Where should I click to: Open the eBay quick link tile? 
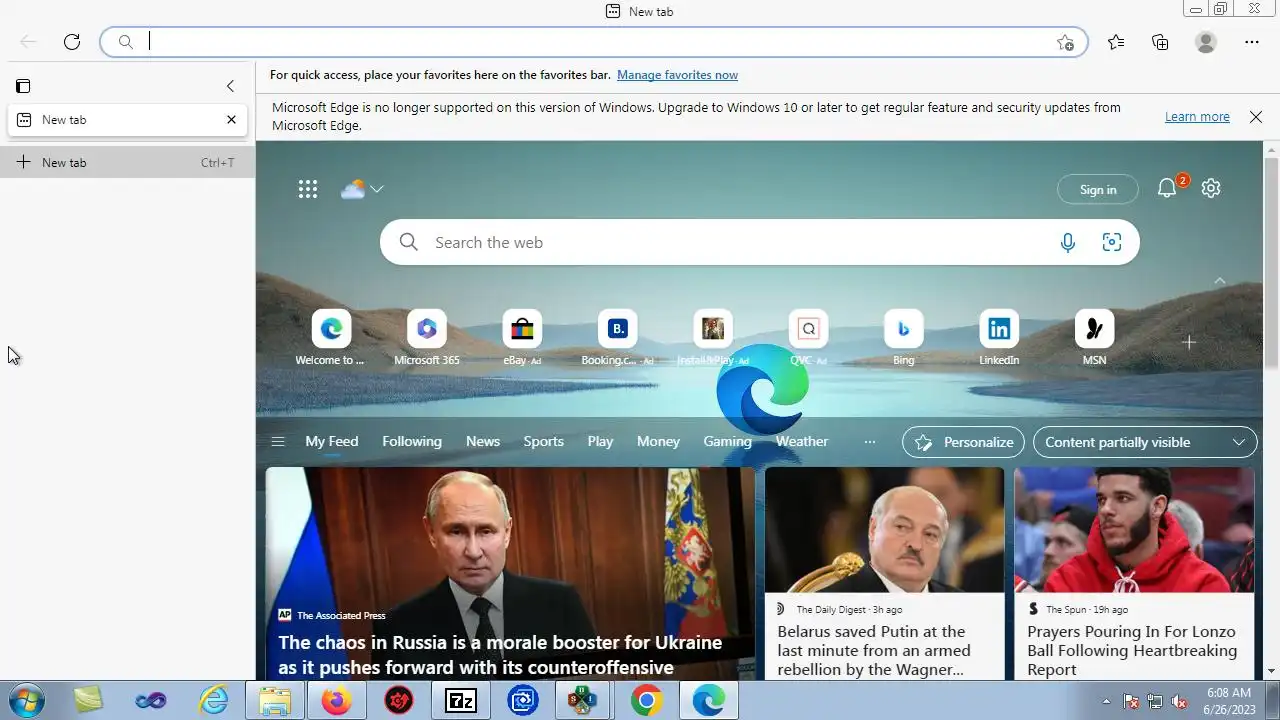[x=522, y=338]
